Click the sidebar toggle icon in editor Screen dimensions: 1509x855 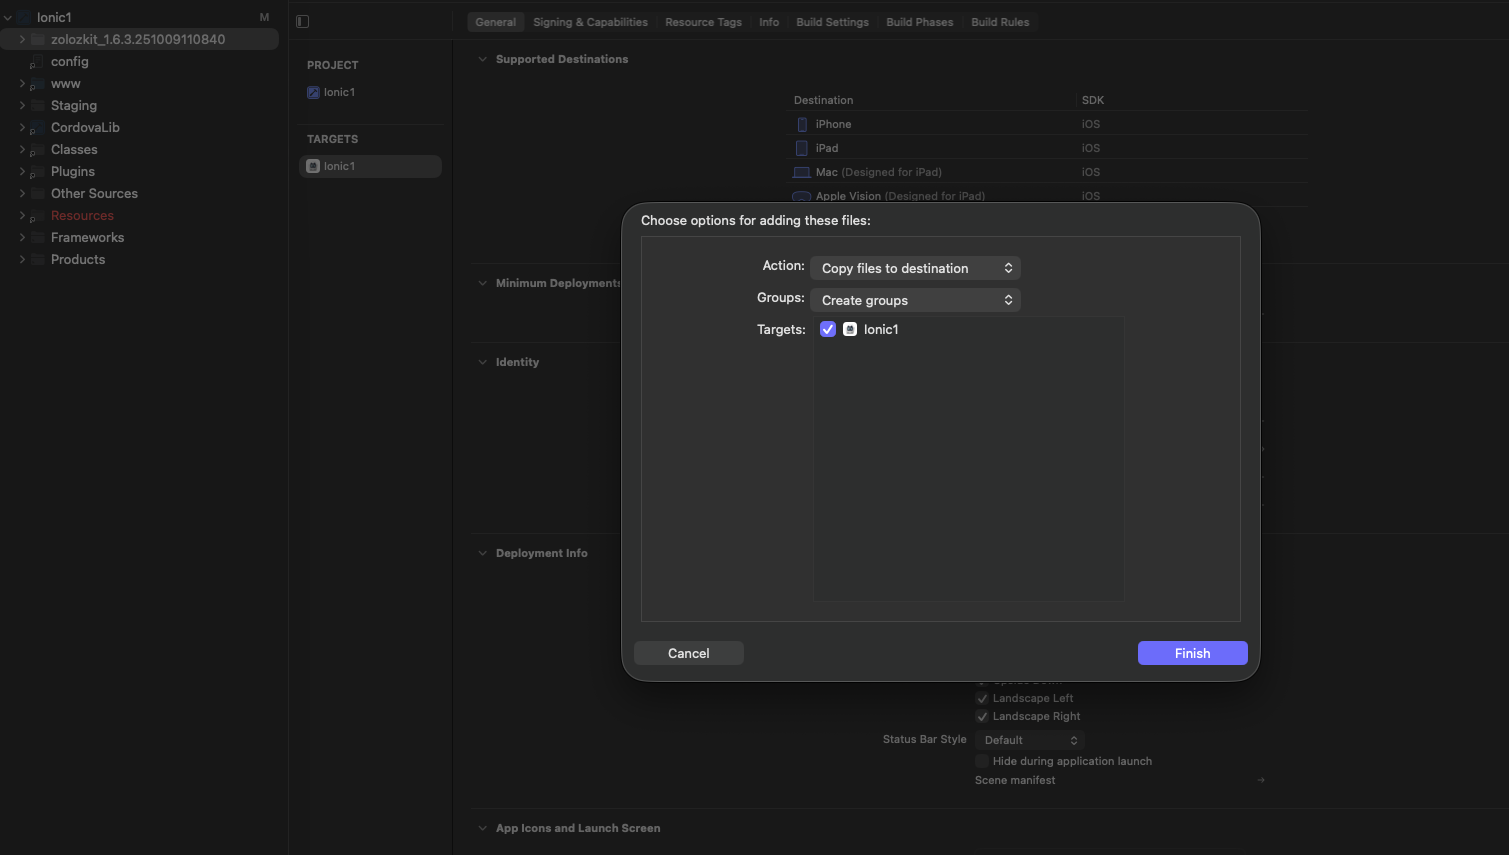click(x=303, y=22)
